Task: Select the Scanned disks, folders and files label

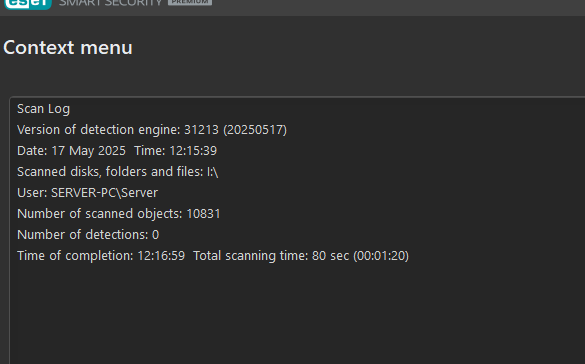Action: pos(110,172)
